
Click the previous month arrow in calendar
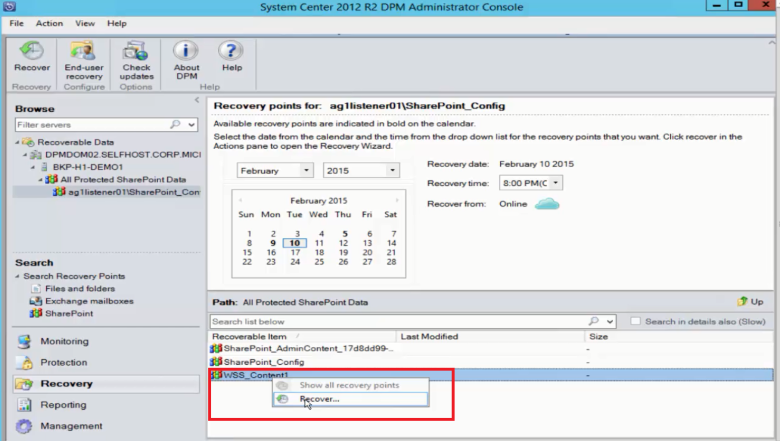240,200
